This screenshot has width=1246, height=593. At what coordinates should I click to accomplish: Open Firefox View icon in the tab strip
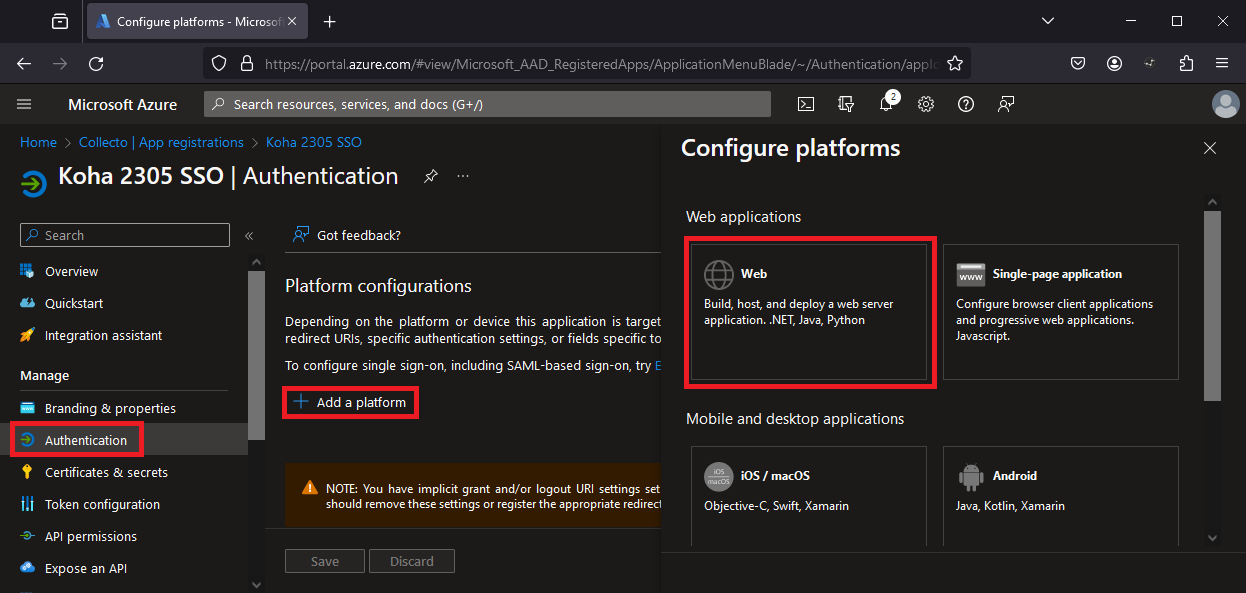[60, 21]
